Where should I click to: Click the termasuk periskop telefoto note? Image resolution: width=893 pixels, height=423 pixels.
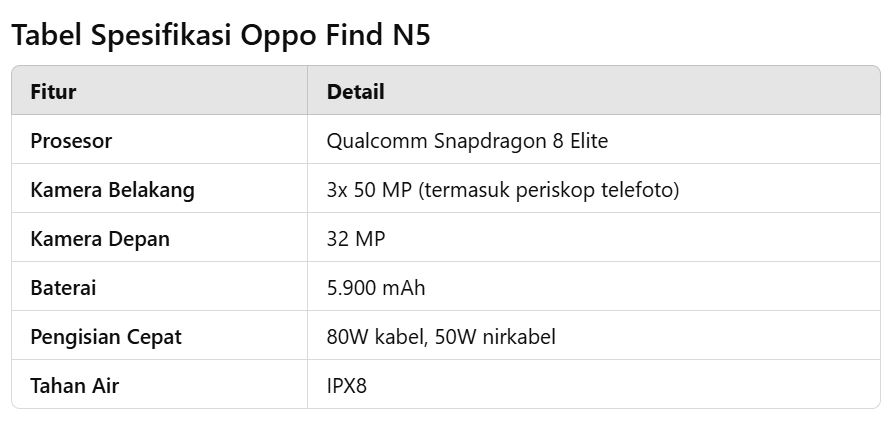coord(551,190)
